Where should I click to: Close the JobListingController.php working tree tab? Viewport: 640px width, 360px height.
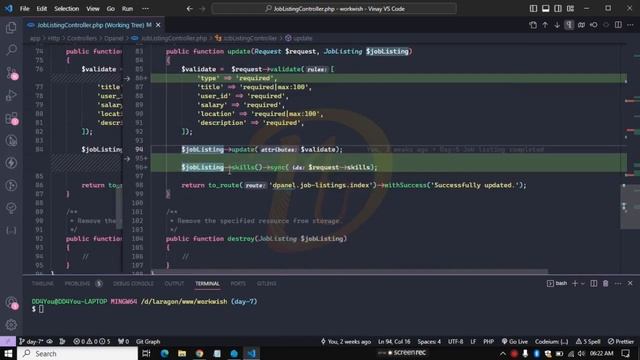(x=158, y=25)
